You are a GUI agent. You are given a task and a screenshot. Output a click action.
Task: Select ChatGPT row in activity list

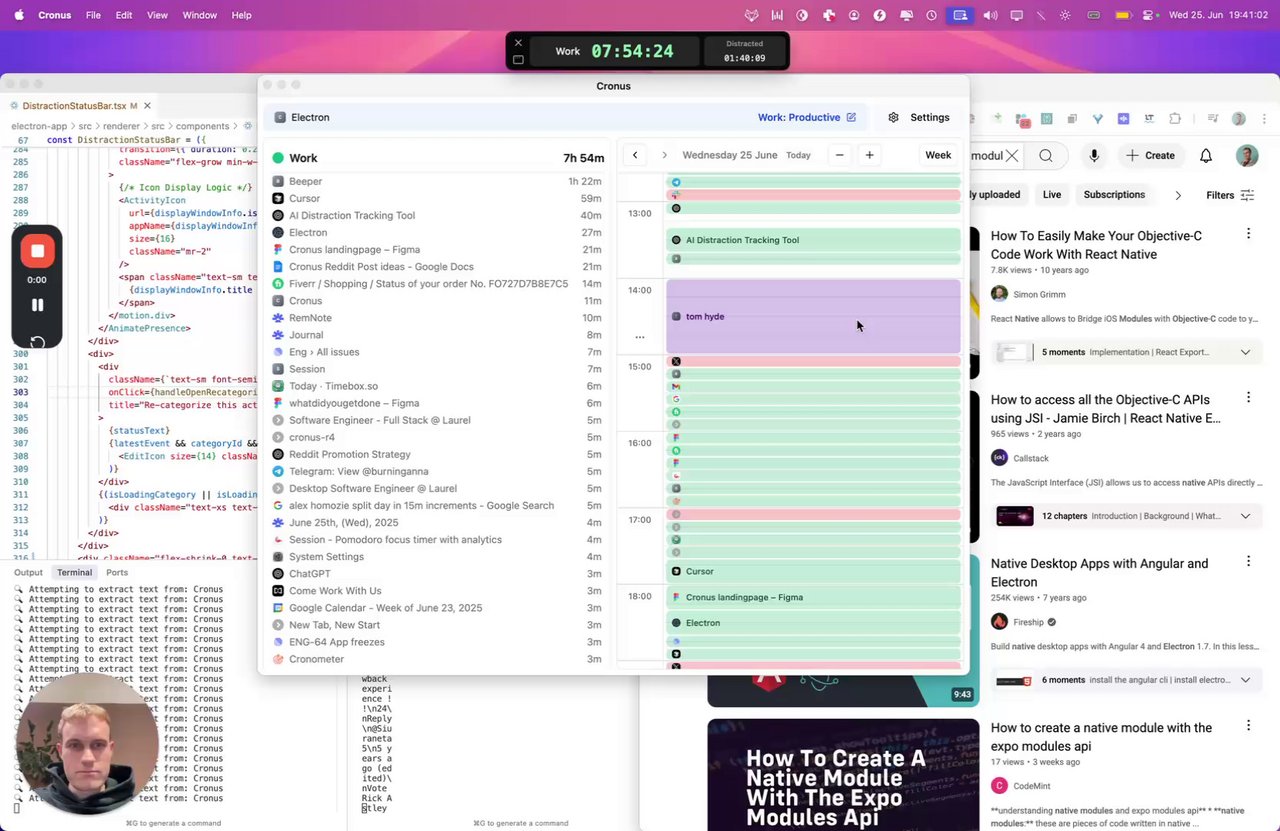438,573
